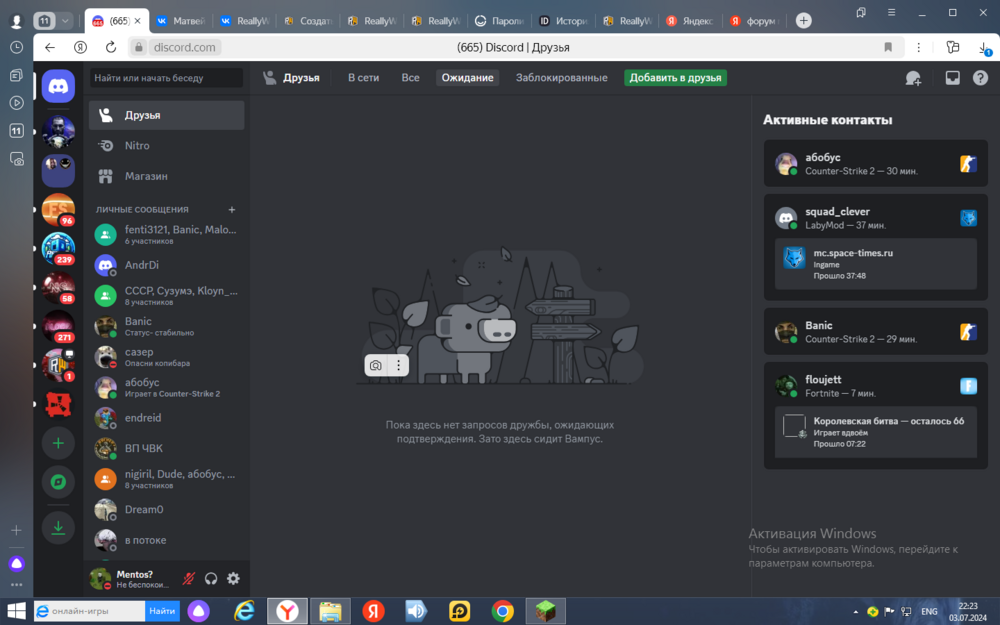
Task: Open the Inbox icon
Action: pyautogui.click(x=952, y=78)
